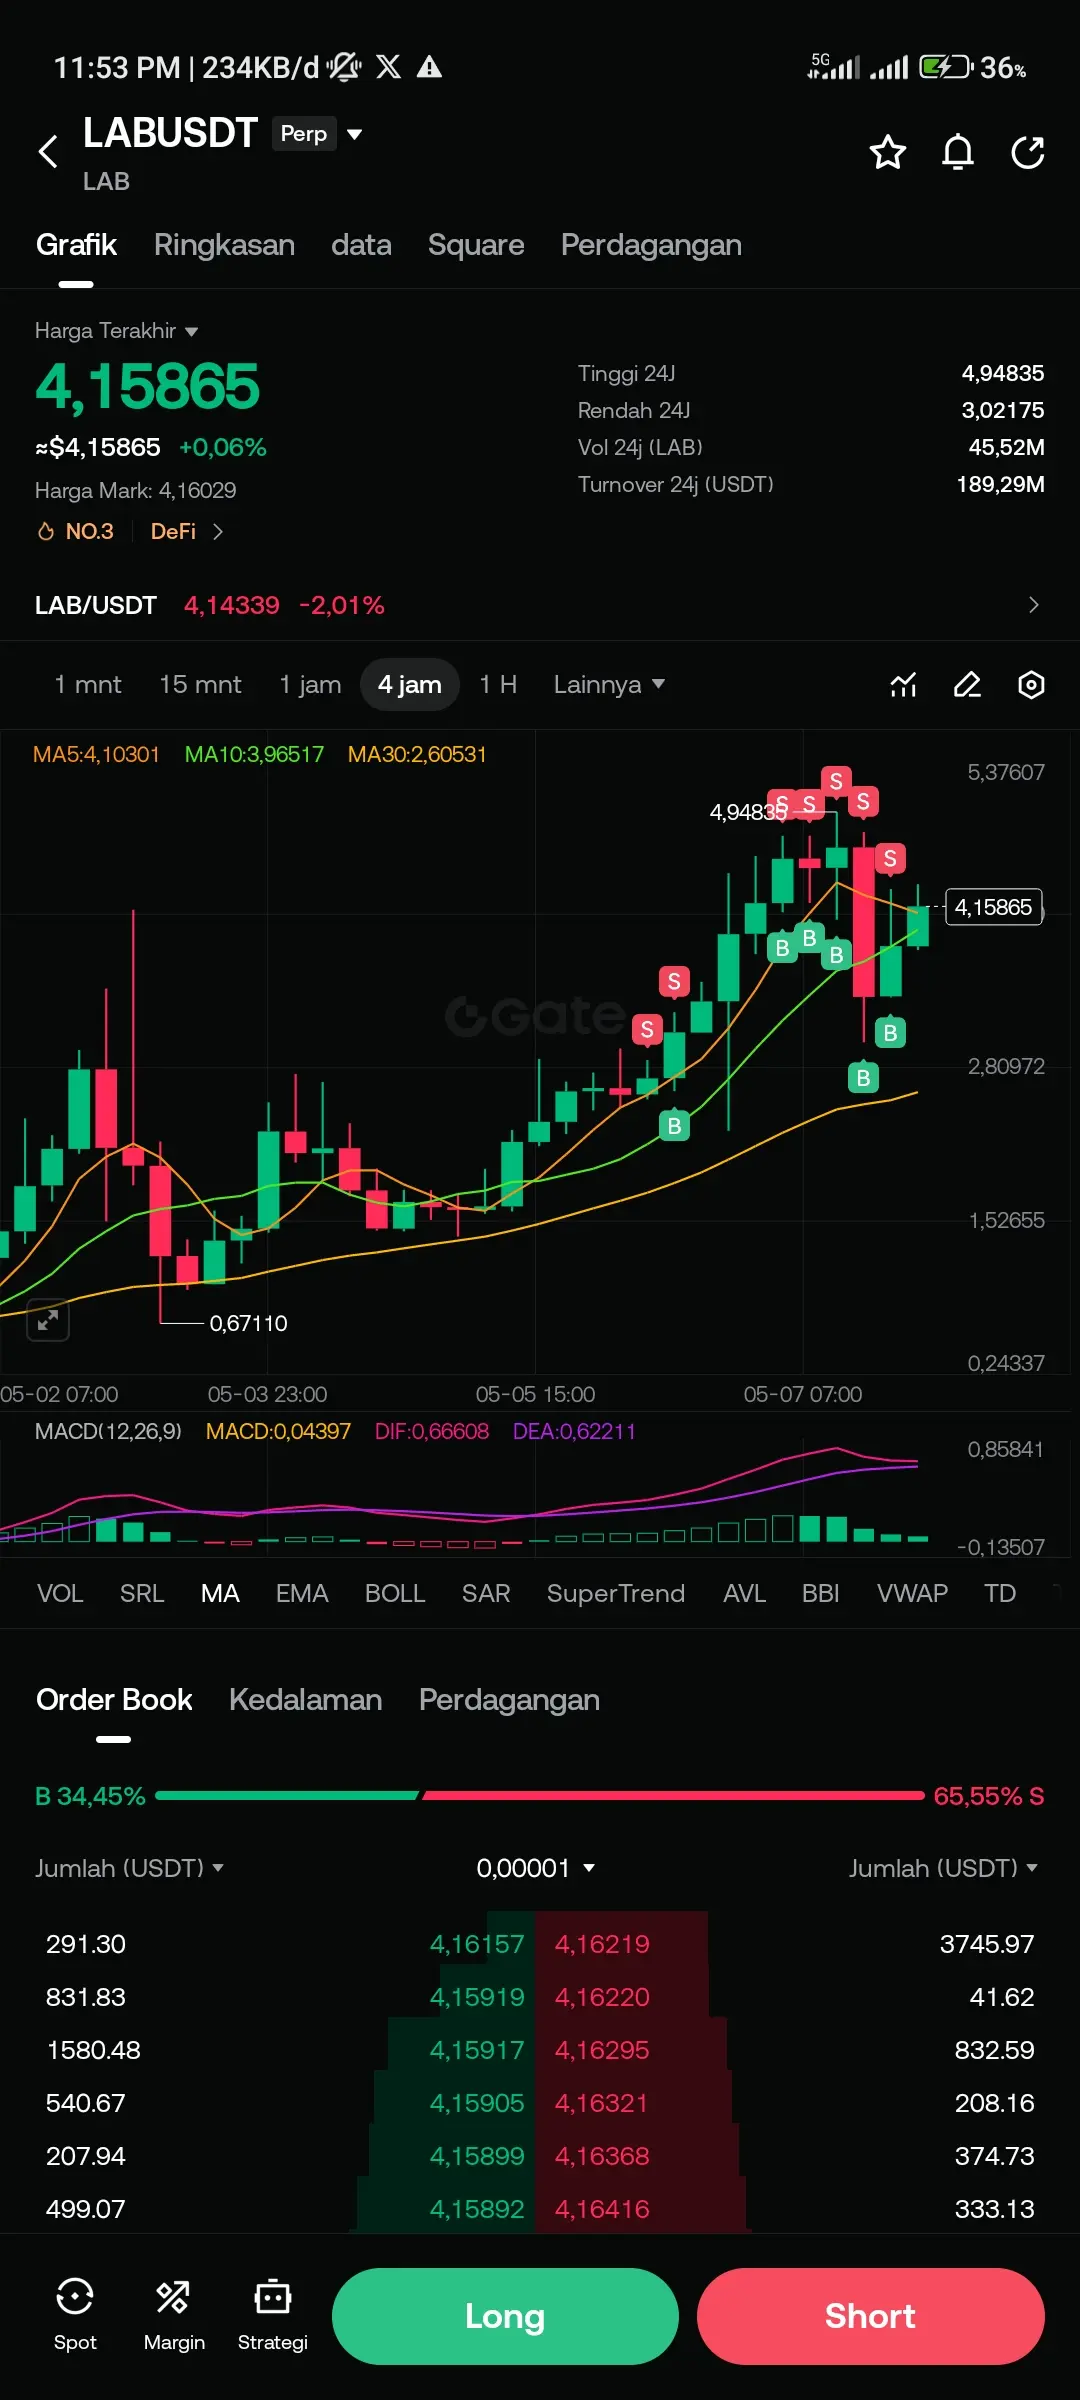Tap the Harga Mark: 4,16029 text

coord(135,491)
